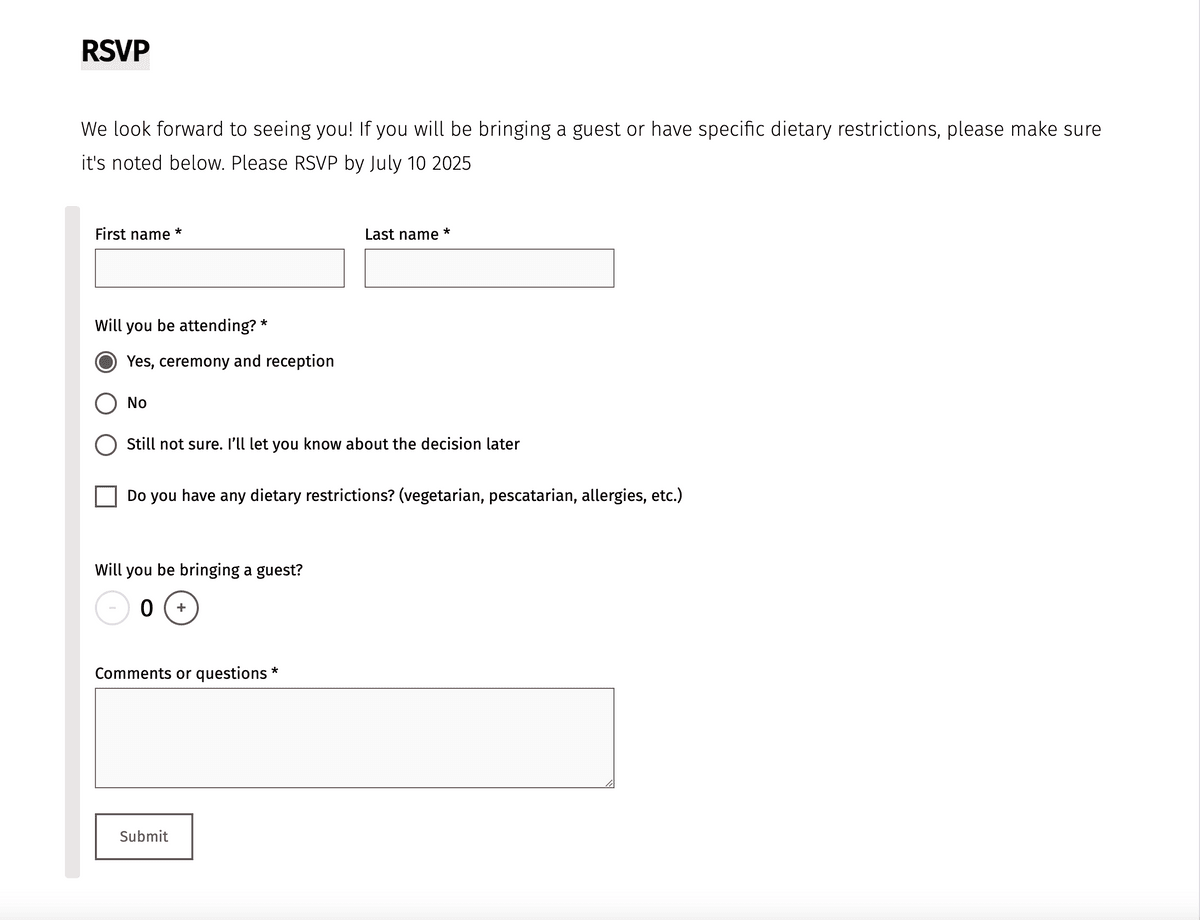Click into the Last name field
This screenshot has height=920, width=1200.
[489, 268]
